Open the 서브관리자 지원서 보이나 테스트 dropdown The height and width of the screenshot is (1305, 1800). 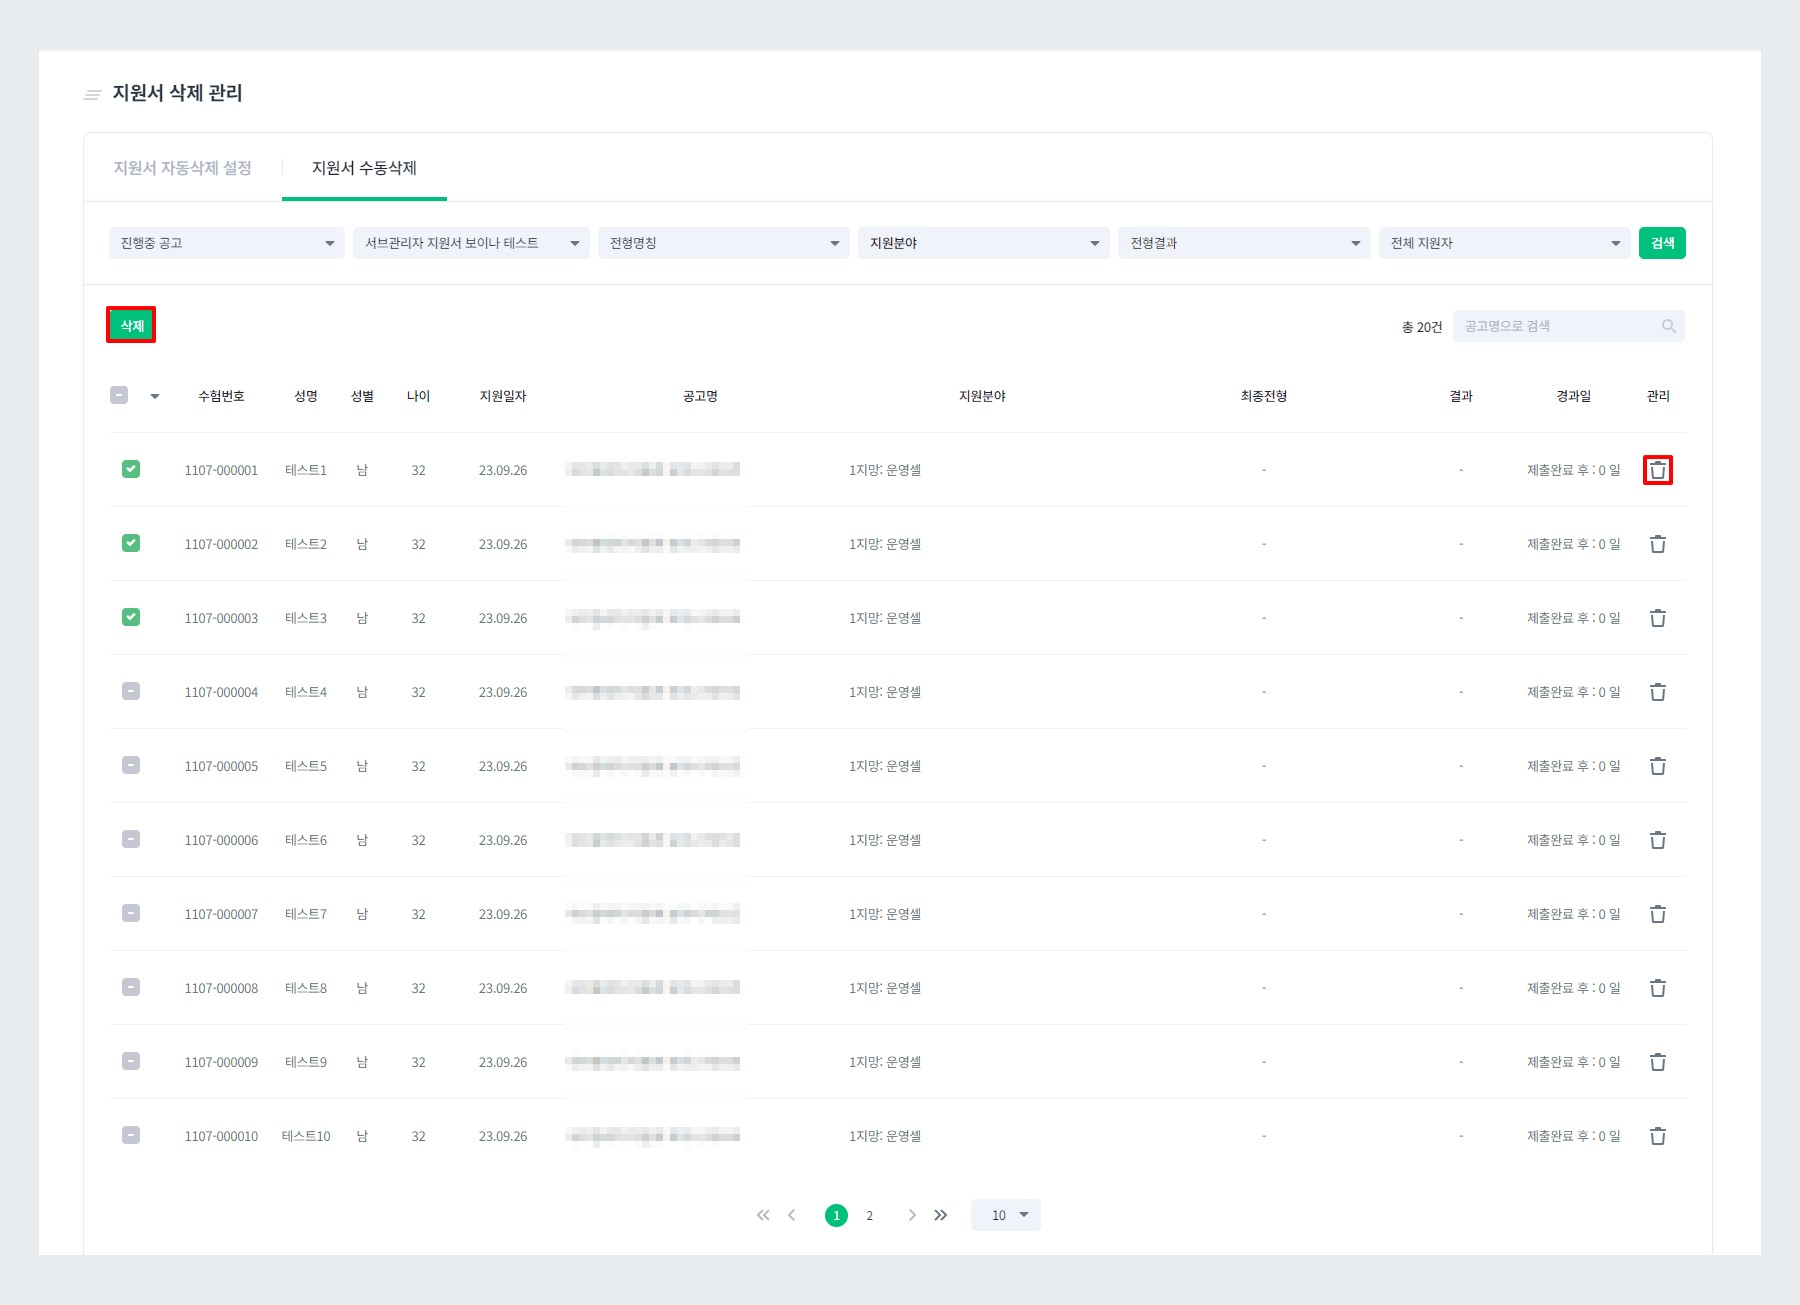471,243
